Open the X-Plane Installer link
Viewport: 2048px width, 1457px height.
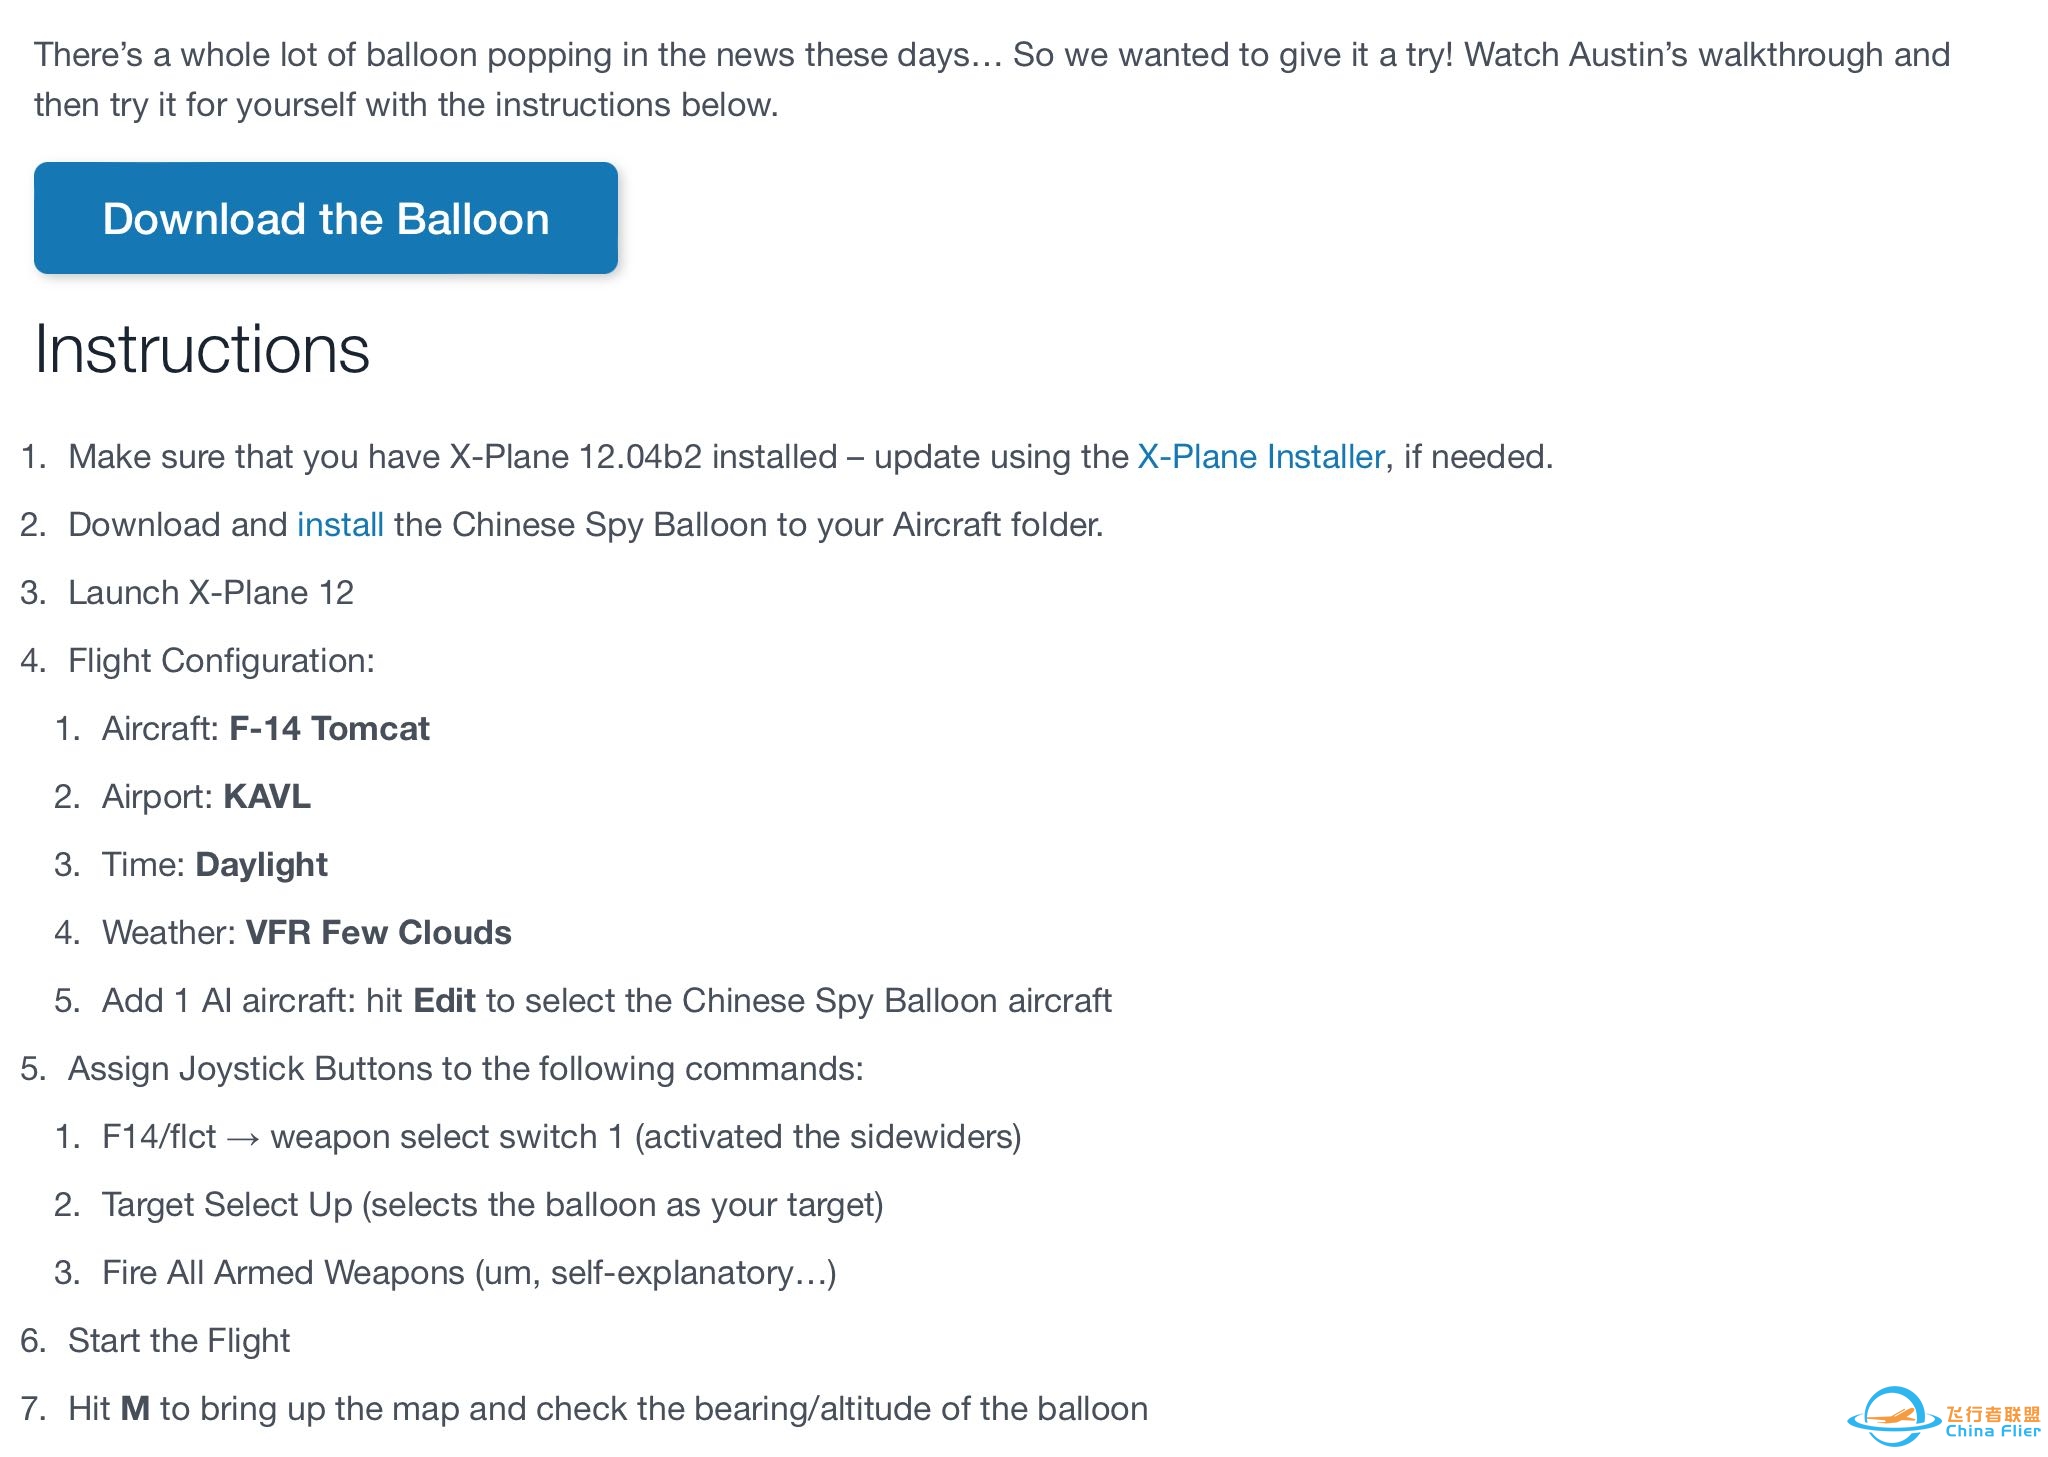1260,457
